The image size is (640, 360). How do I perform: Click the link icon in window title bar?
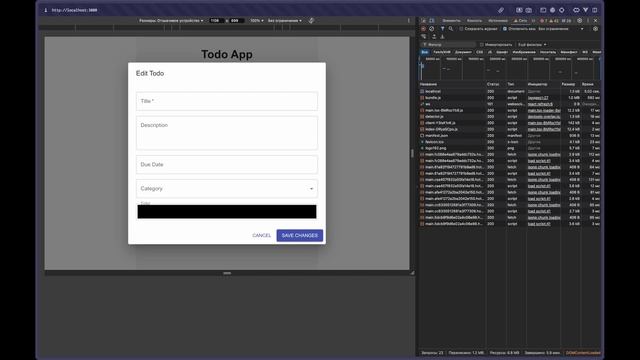pos(501,10)
